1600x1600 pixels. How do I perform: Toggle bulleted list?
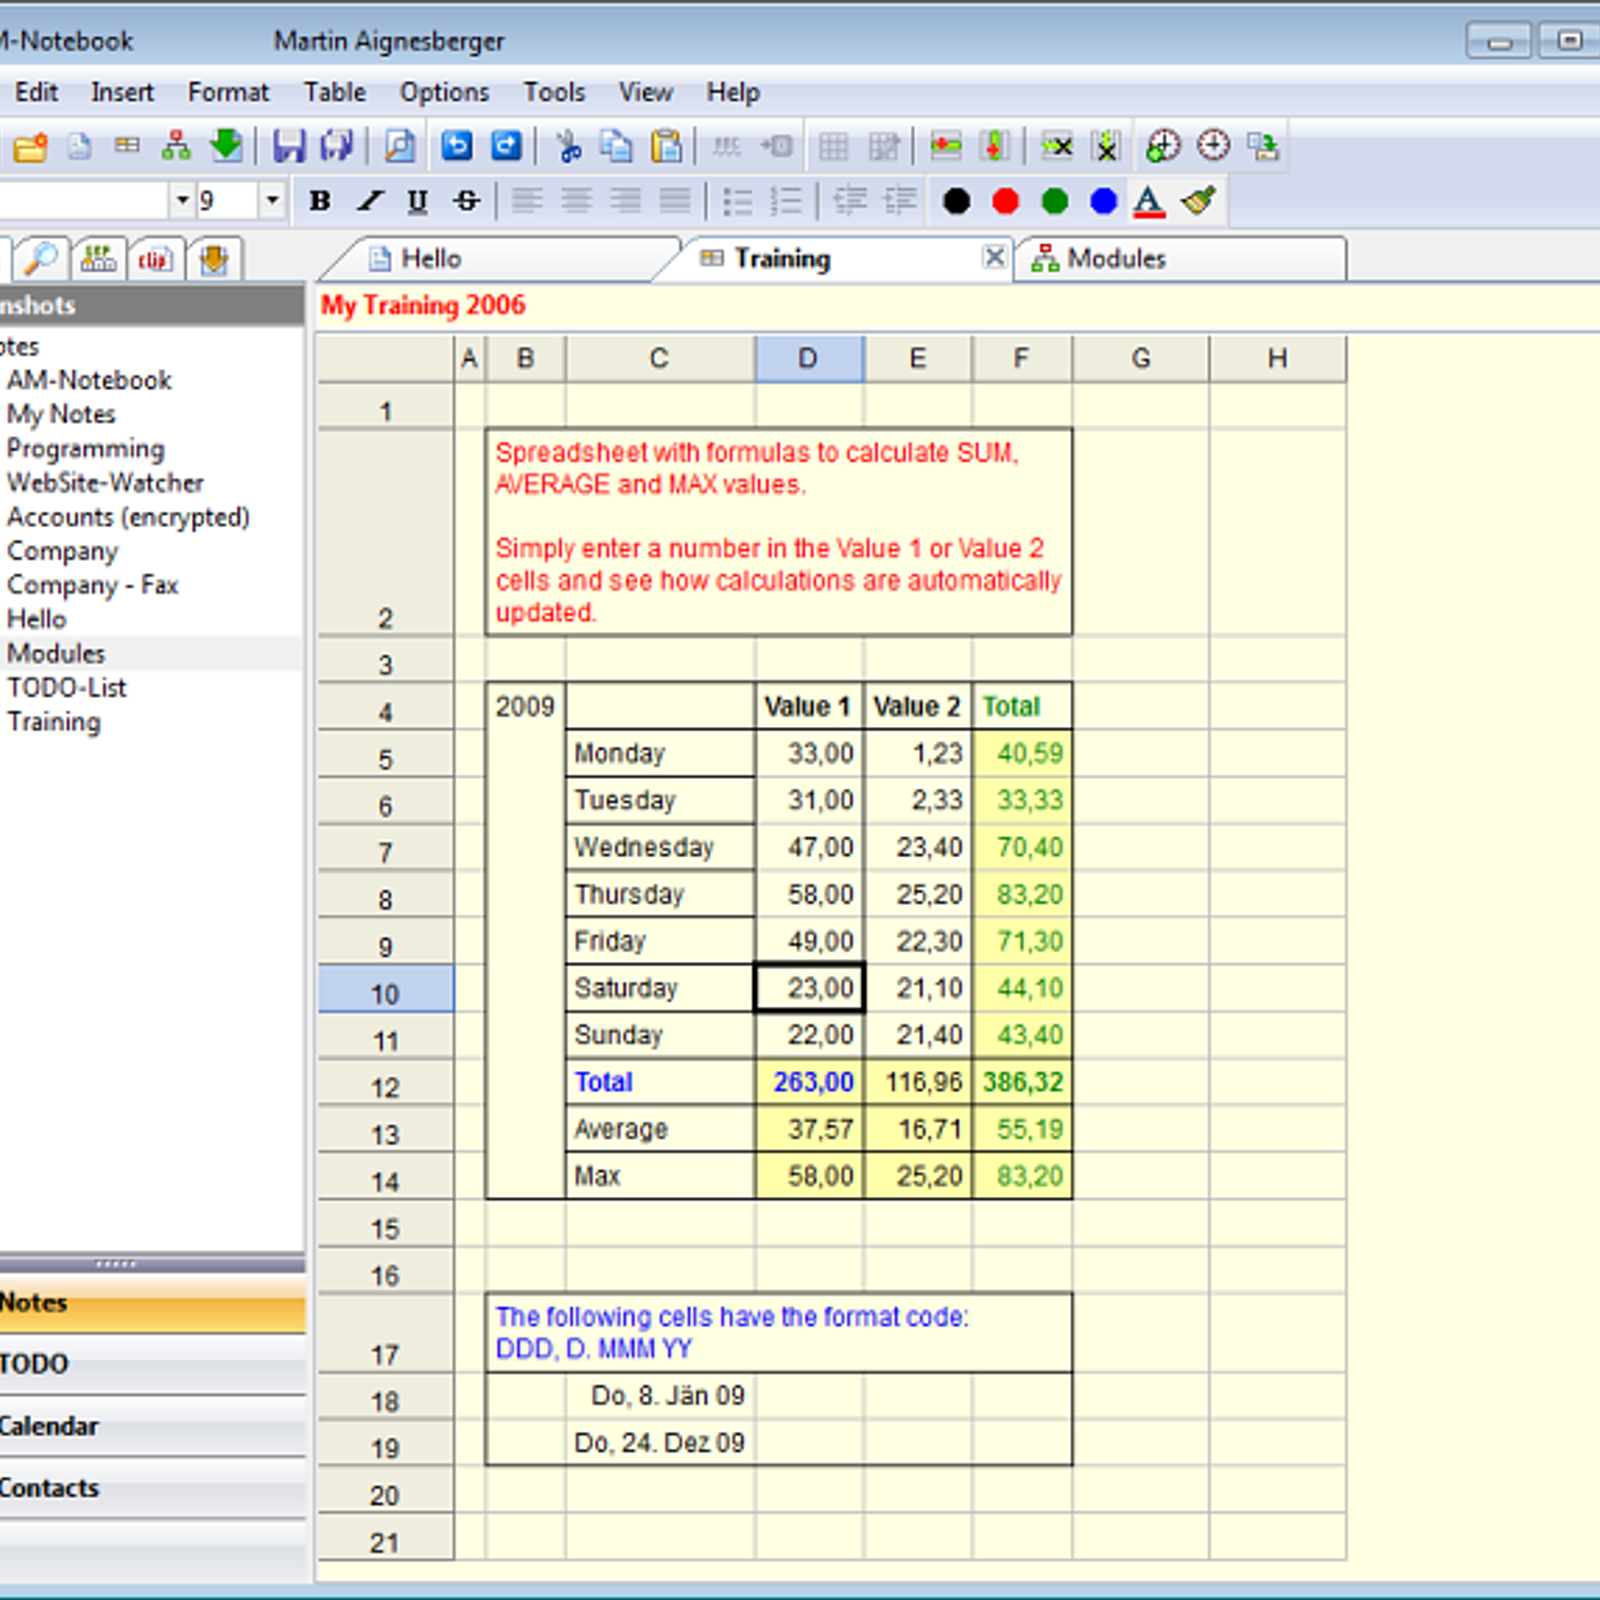point(738,201)
